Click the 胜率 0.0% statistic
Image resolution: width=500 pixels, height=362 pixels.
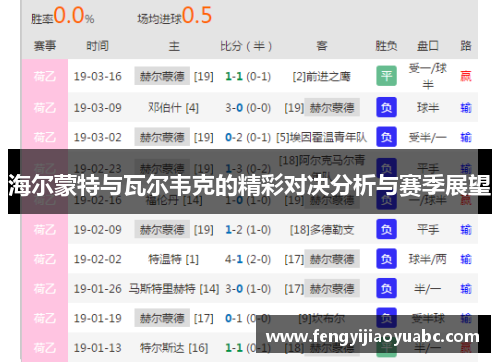pyautogui.click(x=63, y=16)
